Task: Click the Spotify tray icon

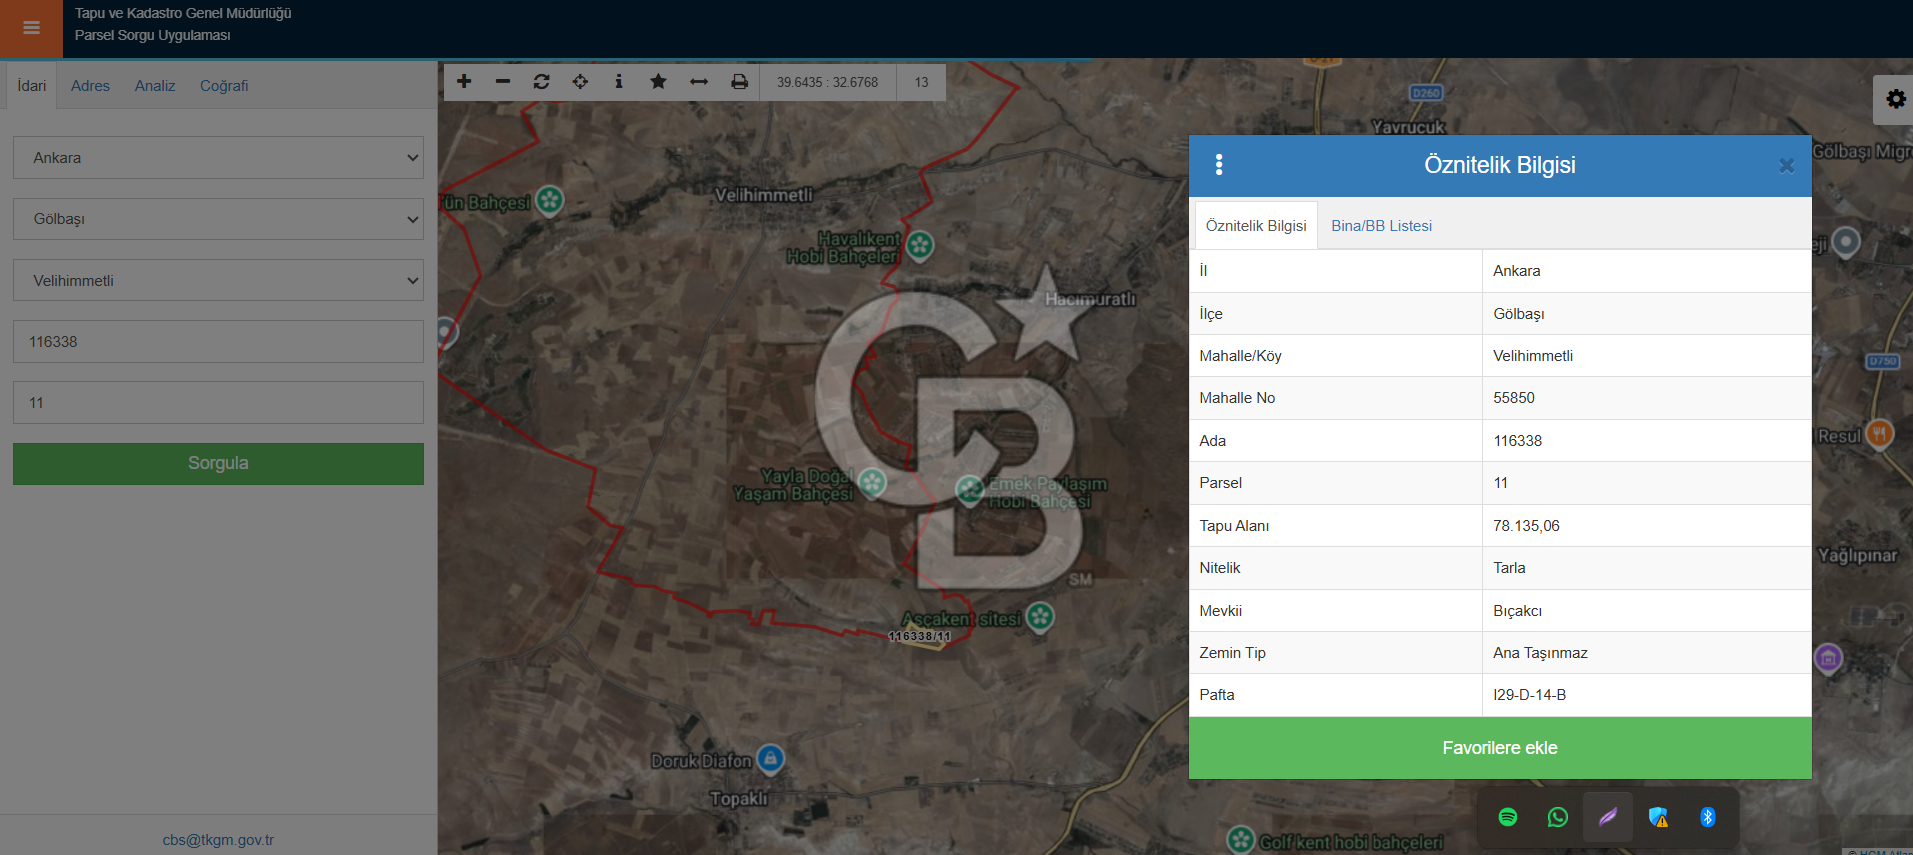Action: (1508, 817)
